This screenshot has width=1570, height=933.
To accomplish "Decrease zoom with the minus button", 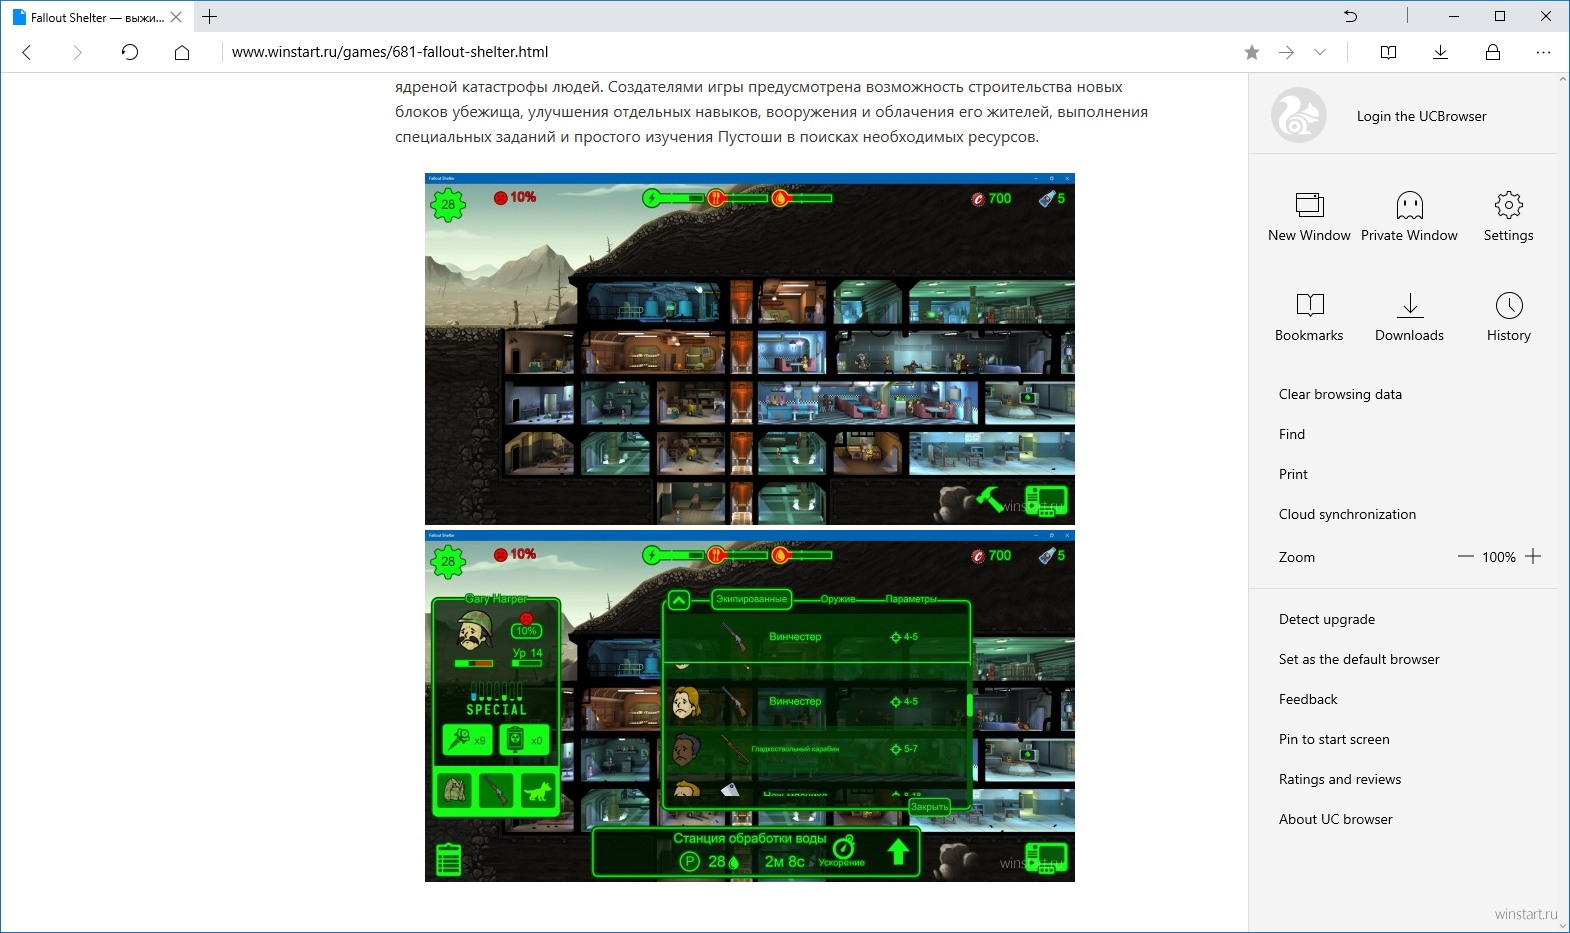I will pos(1466,556).
